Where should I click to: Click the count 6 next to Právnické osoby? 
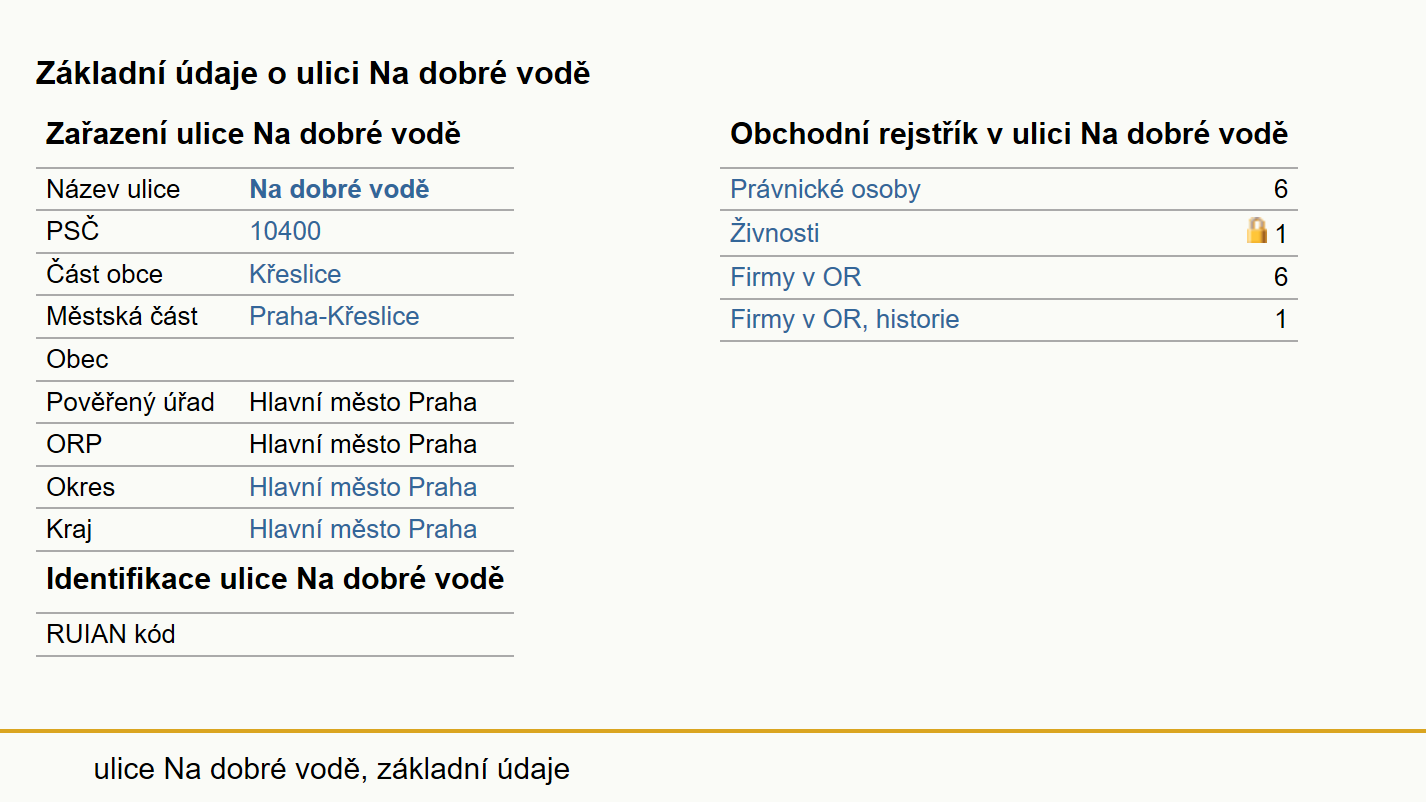pos(1281,190)
